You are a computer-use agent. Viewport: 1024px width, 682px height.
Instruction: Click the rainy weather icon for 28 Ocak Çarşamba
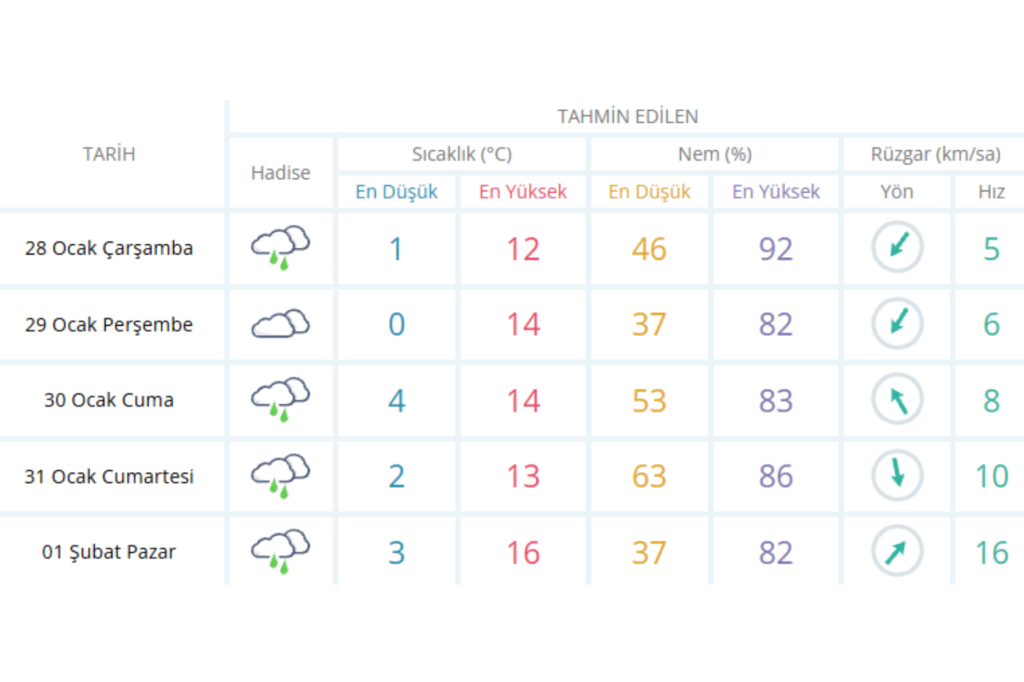[280, 248]
